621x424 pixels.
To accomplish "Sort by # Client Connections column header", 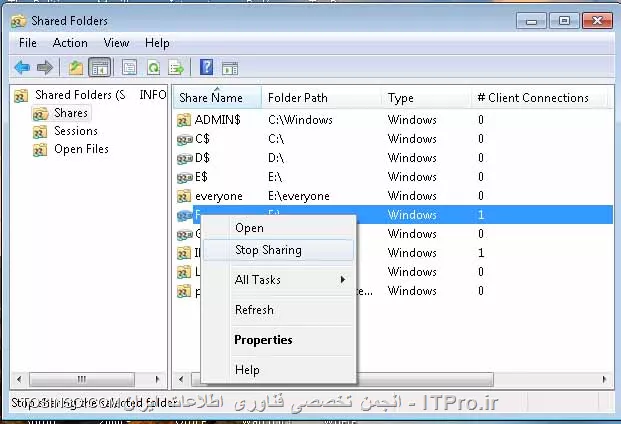I will click(x=539, y=97).
